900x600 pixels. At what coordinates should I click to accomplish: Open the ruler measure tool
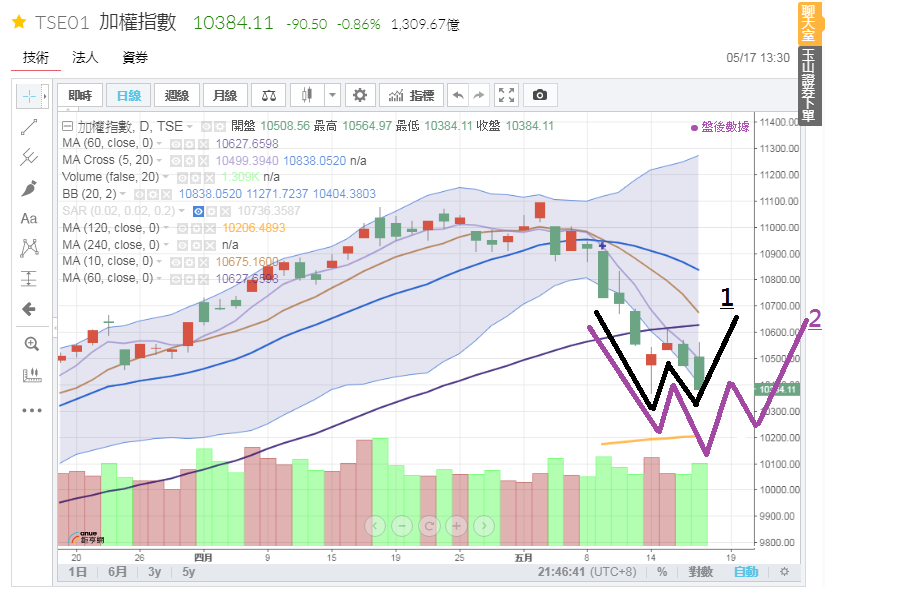32,376
